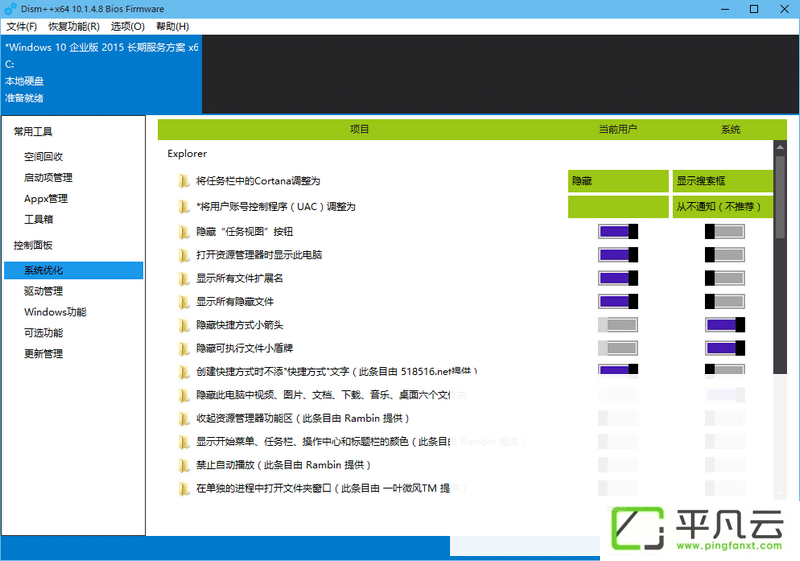Toggle current-user switch for 显示所有隐藏文件
Viewport: 800px width, 561px height.
pyautogui.click(x=618, y=301)
